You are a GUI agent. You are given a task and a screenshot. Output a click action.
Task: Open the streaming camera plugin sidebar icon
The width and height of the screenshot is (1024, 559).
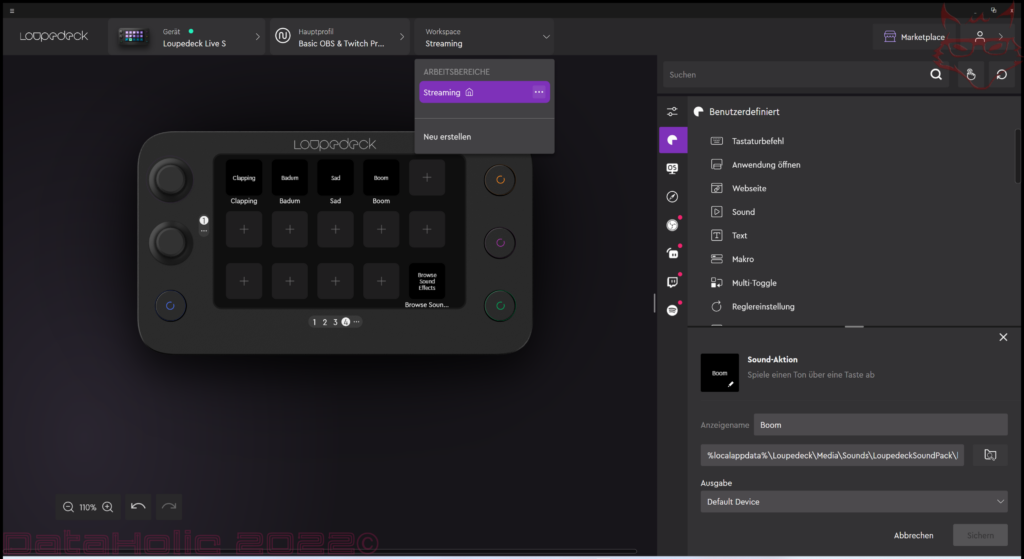(x=672, y=253)
